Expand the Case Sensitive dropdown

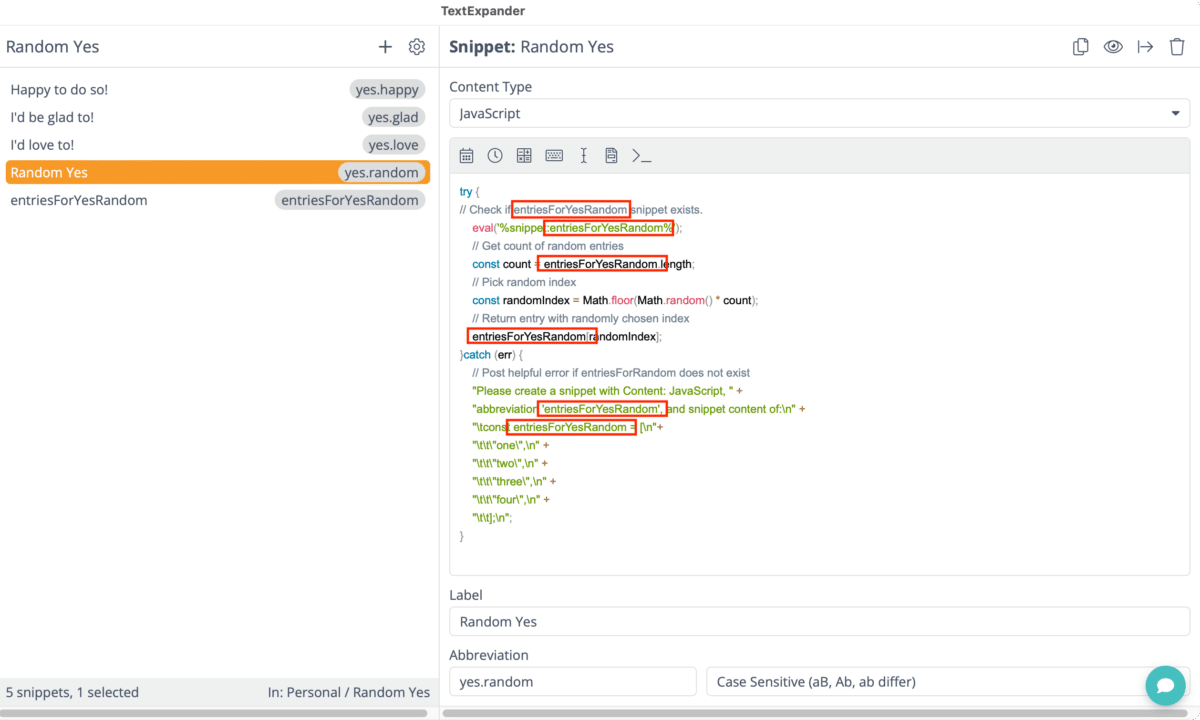click(x=948, y=682)
